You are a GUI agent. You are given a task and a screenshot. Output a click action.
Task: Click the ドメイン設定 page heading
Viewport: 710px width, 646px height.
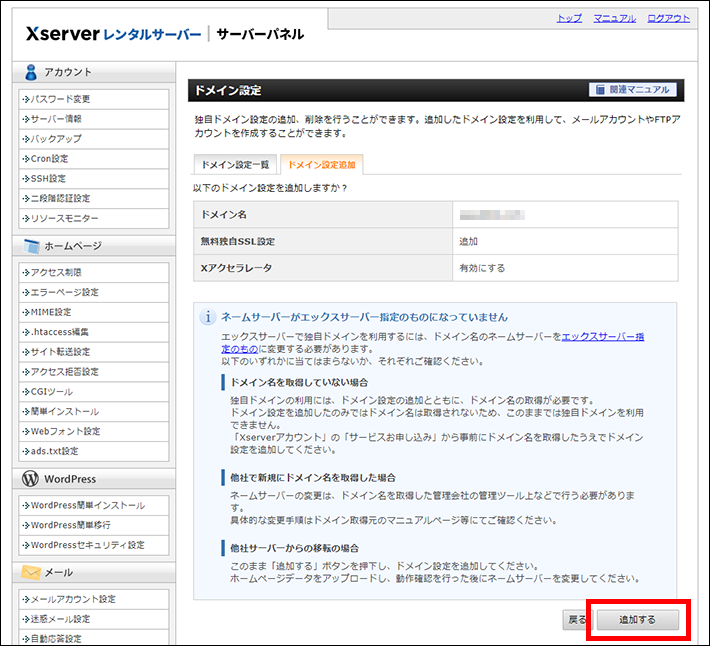[228, 90]
